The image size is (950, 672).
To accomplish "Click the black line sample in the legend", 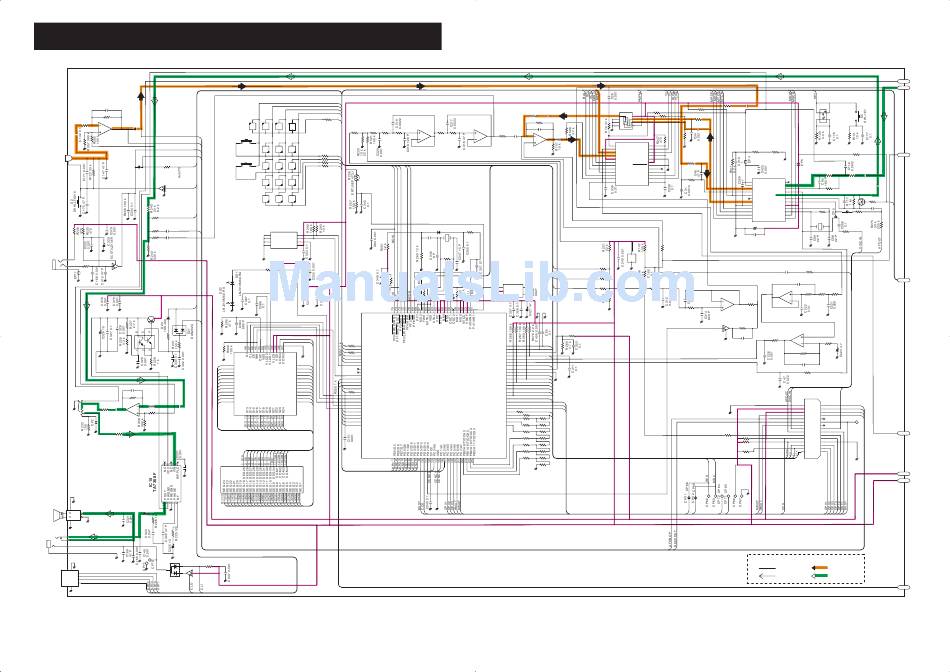I will pyautogui.click(x=767, y=568).
